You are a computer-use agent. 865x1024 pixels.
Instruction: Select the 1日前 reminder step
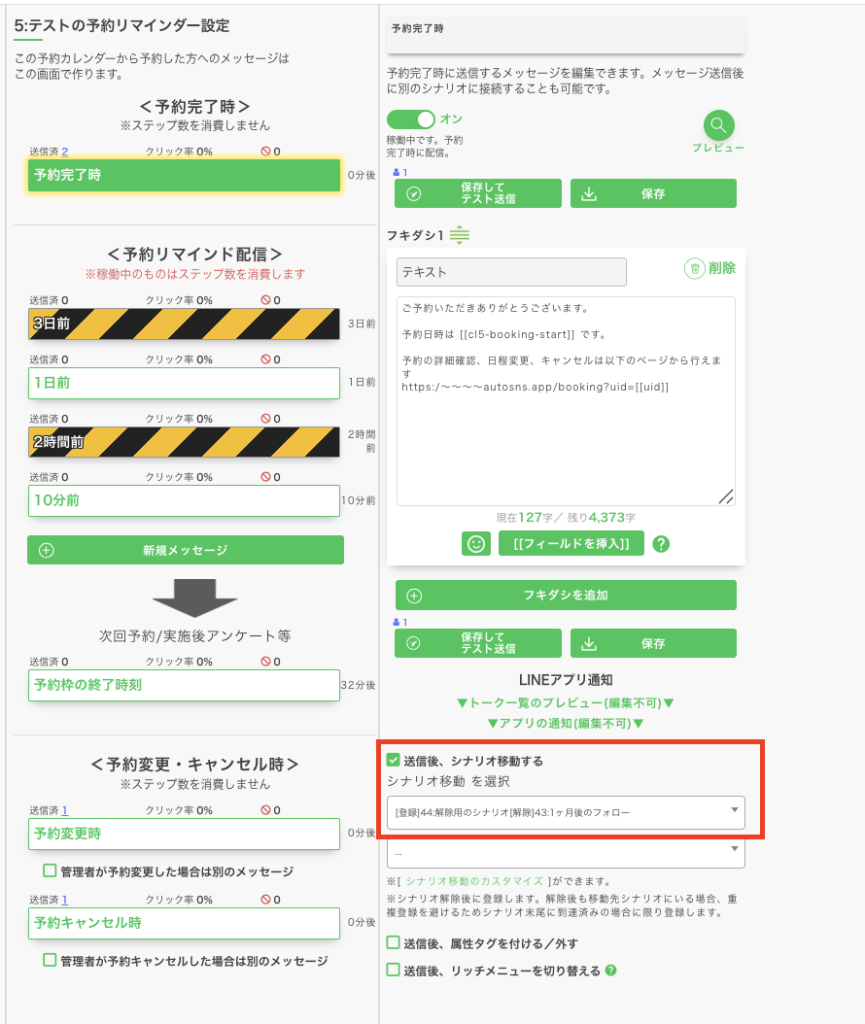[x=183, y=382]
